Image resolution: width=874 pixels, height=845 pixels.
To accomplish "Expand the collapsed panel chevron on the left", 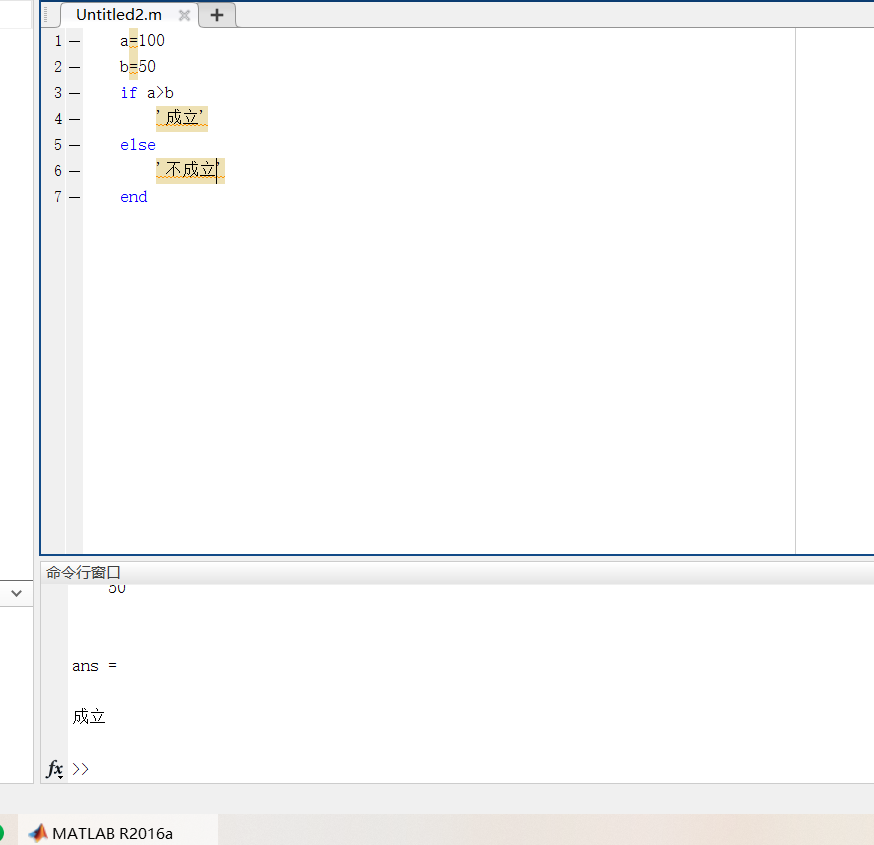I will pos(16,592).
